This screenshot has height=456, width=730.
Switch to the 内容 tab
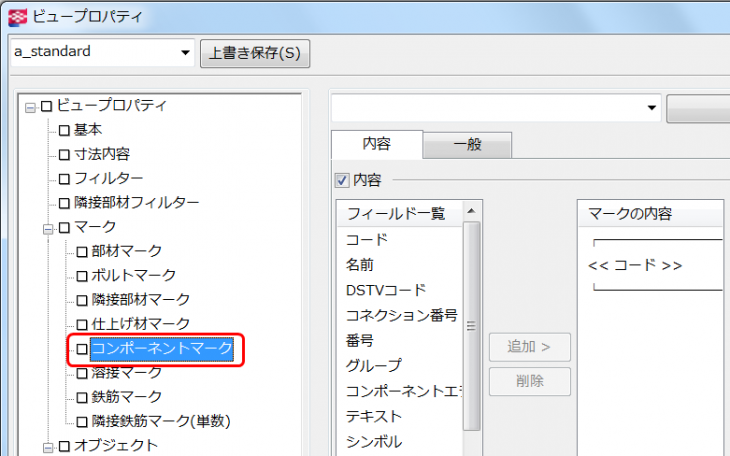pos(377,144)
